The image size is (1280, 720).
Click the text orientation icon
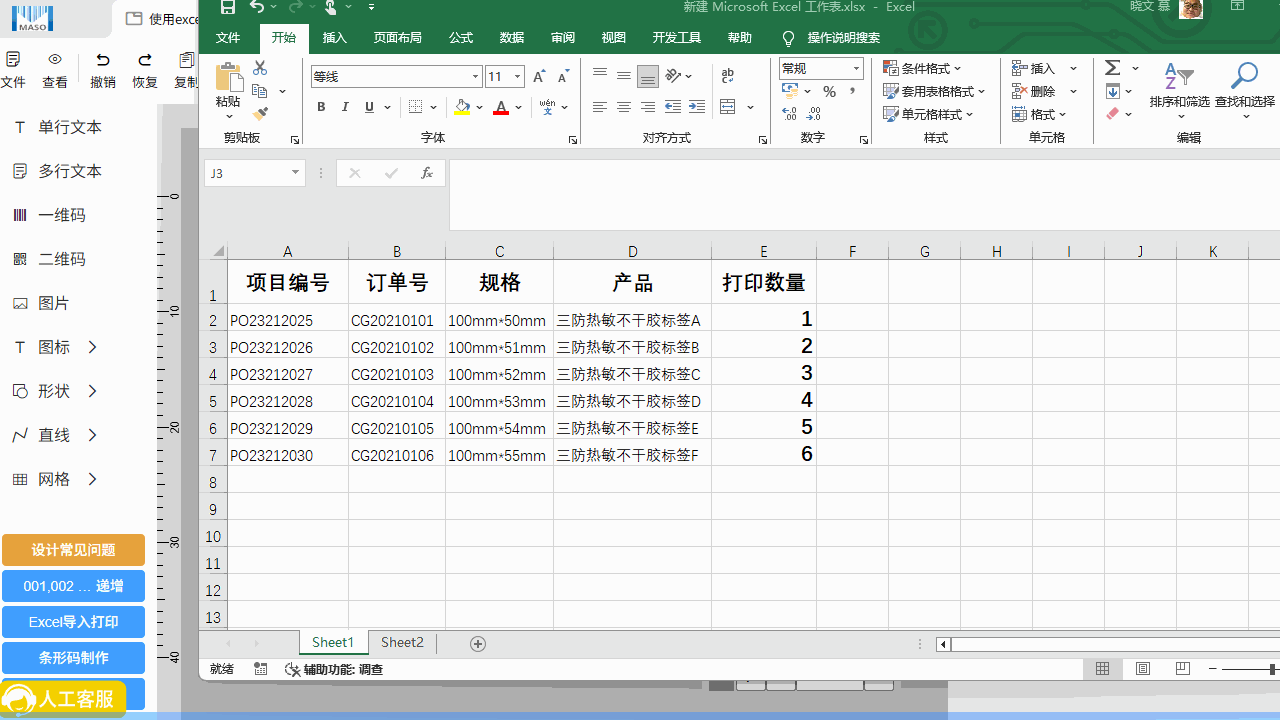(675, 76)
